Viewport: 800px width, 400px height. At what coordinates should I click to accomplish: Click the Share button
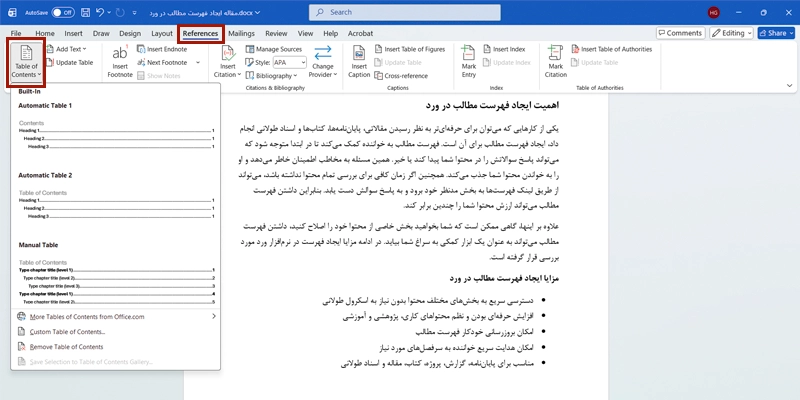pyautogui.click(x=776, y=33)
